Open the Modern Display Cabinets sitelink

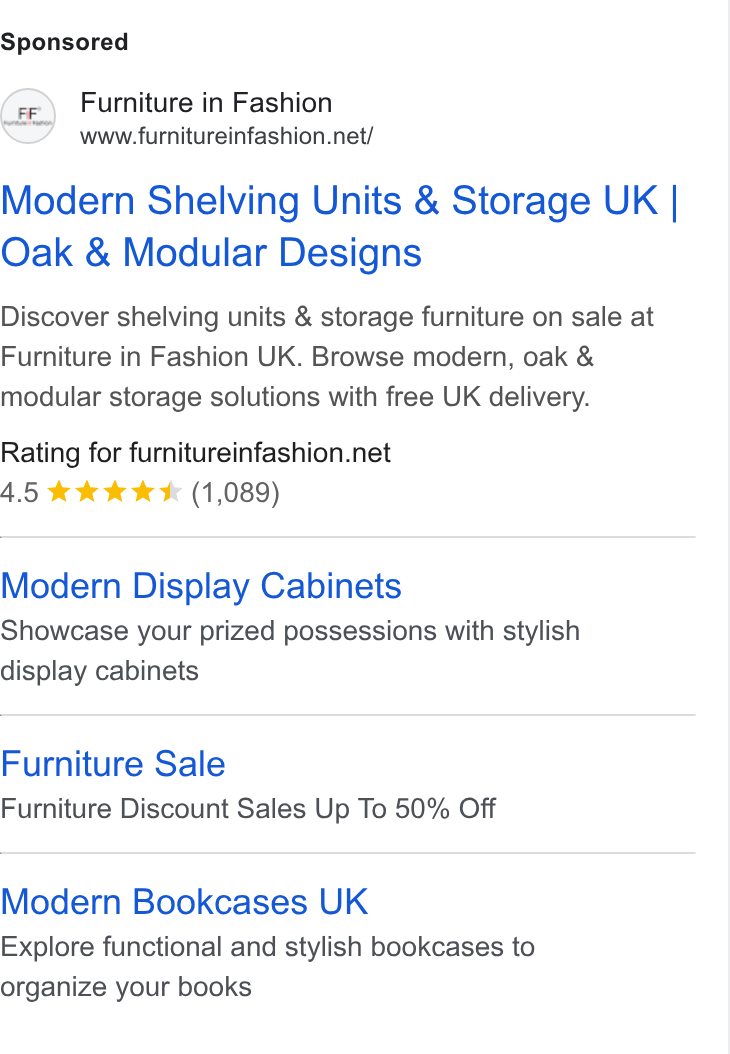coord(201,585)
